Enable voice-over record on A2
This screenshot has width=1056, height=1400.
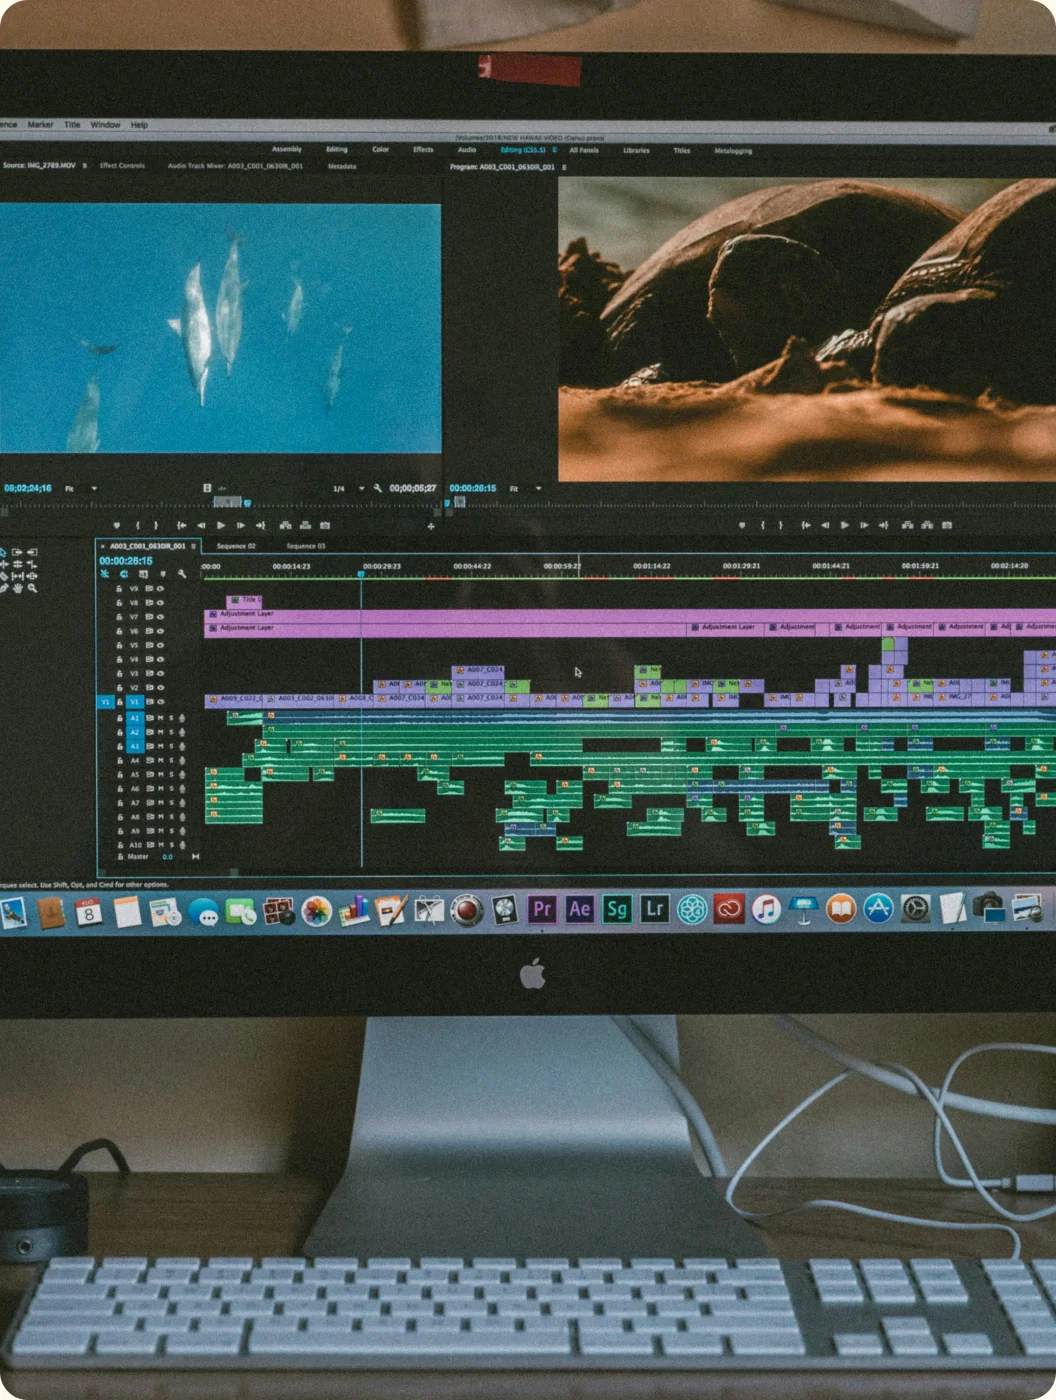(x=182, y=732)
